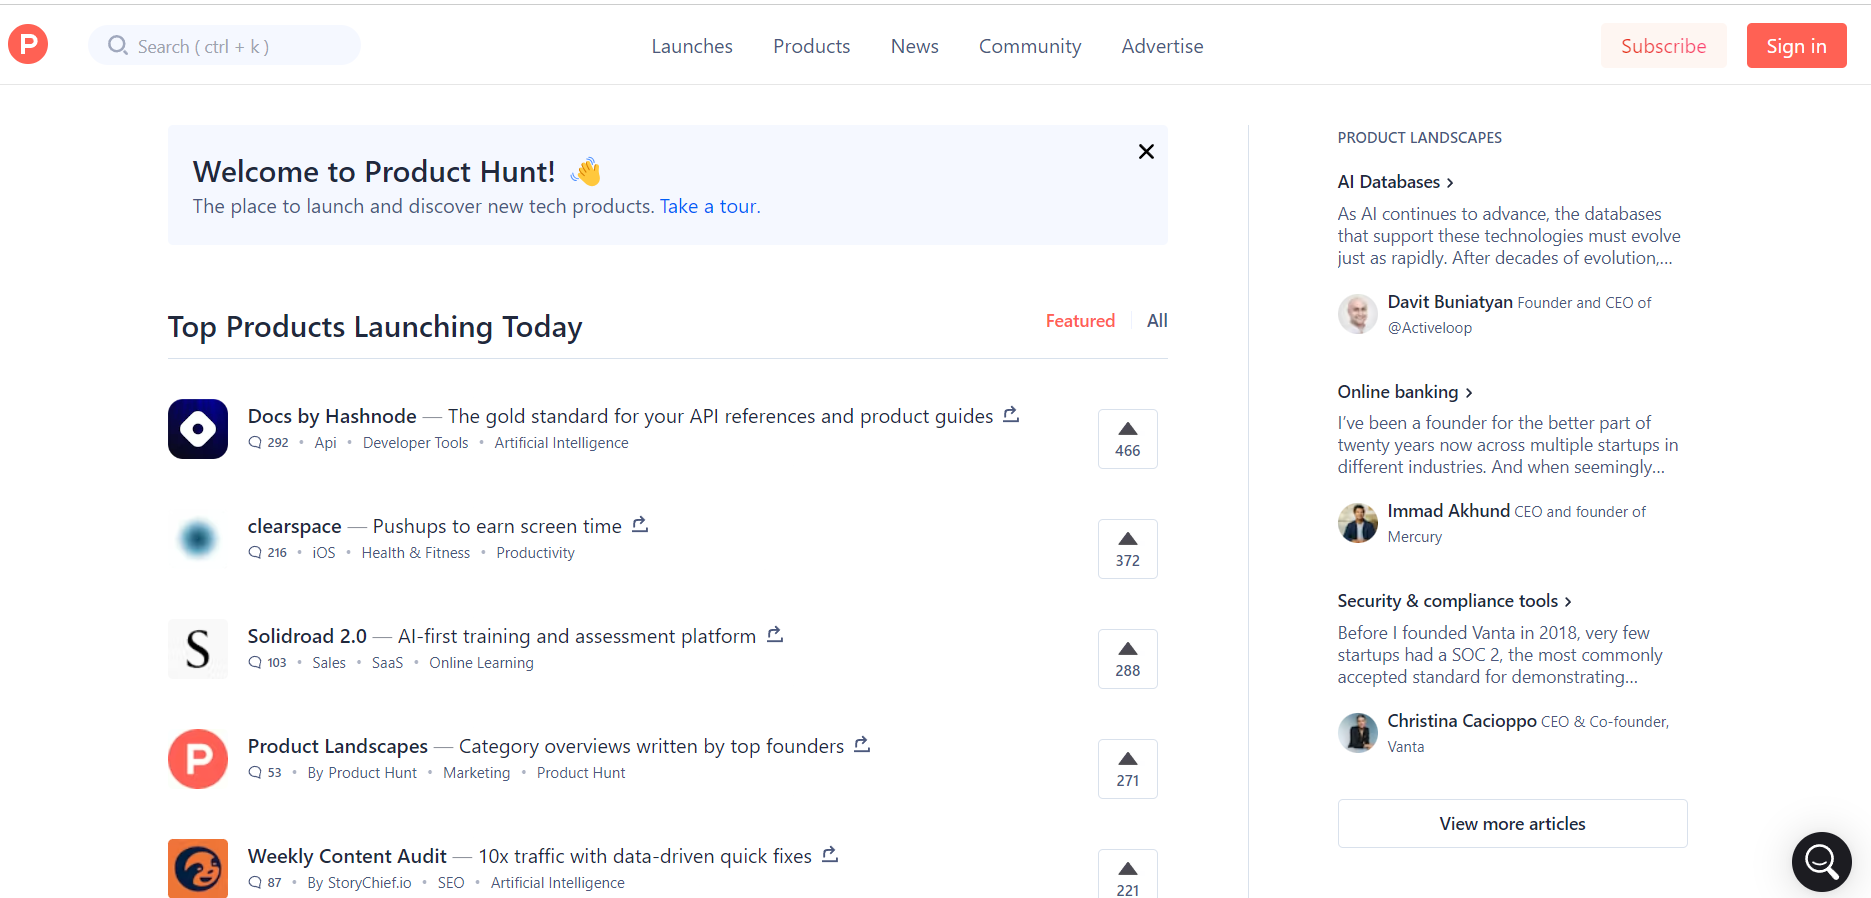Open the By StoryChief.io tag
The width and height of the screenshot is (1871, 898).
tap(359, 882)
